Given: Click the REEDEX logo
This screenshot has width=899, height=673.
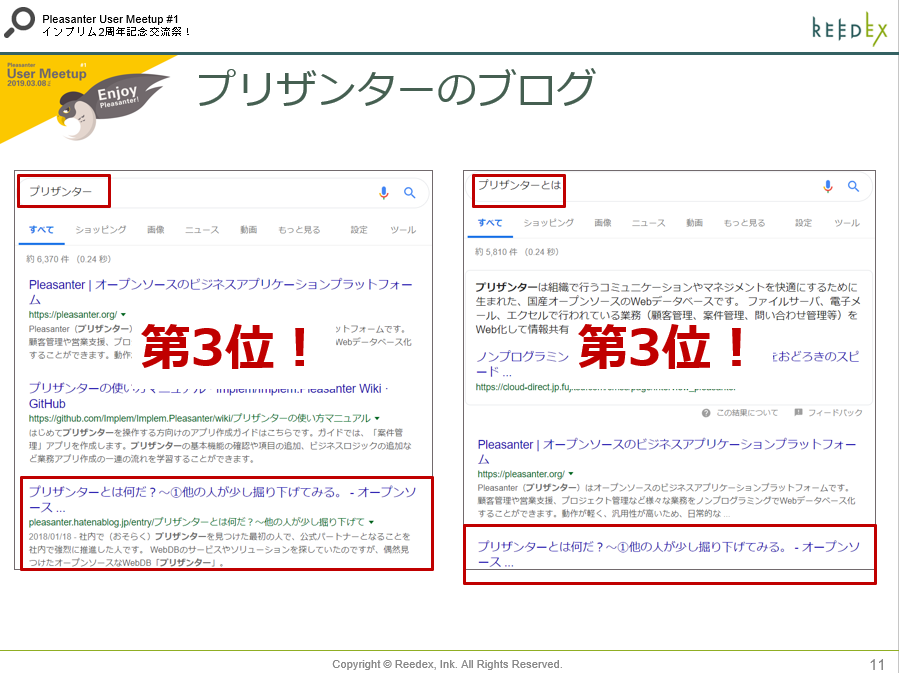Looking at the screenshot, I should (849, 29).
